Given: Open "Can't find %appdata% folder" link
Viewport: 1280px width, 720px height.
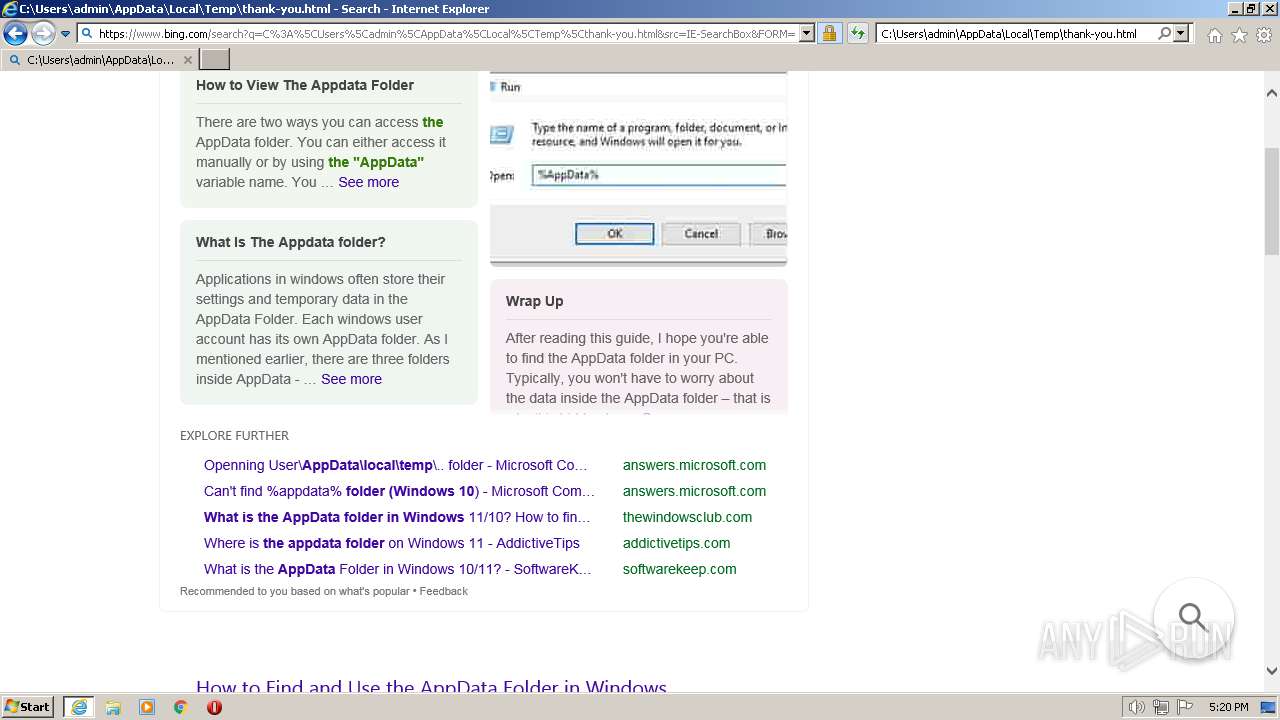Looking at the screenshot, I should tap(399, 491).
